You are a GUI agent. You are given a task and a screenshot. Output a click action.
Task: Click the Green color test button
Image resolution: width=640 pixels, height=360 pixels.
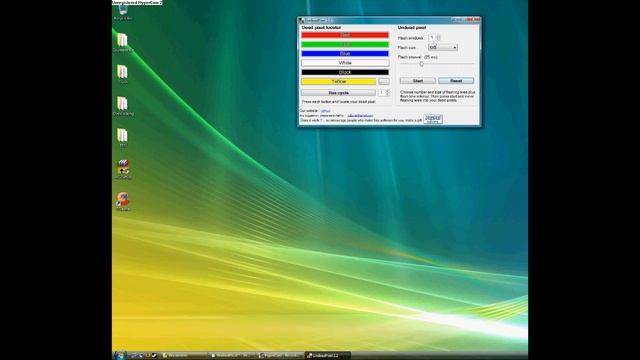click(x=345, y=44)
